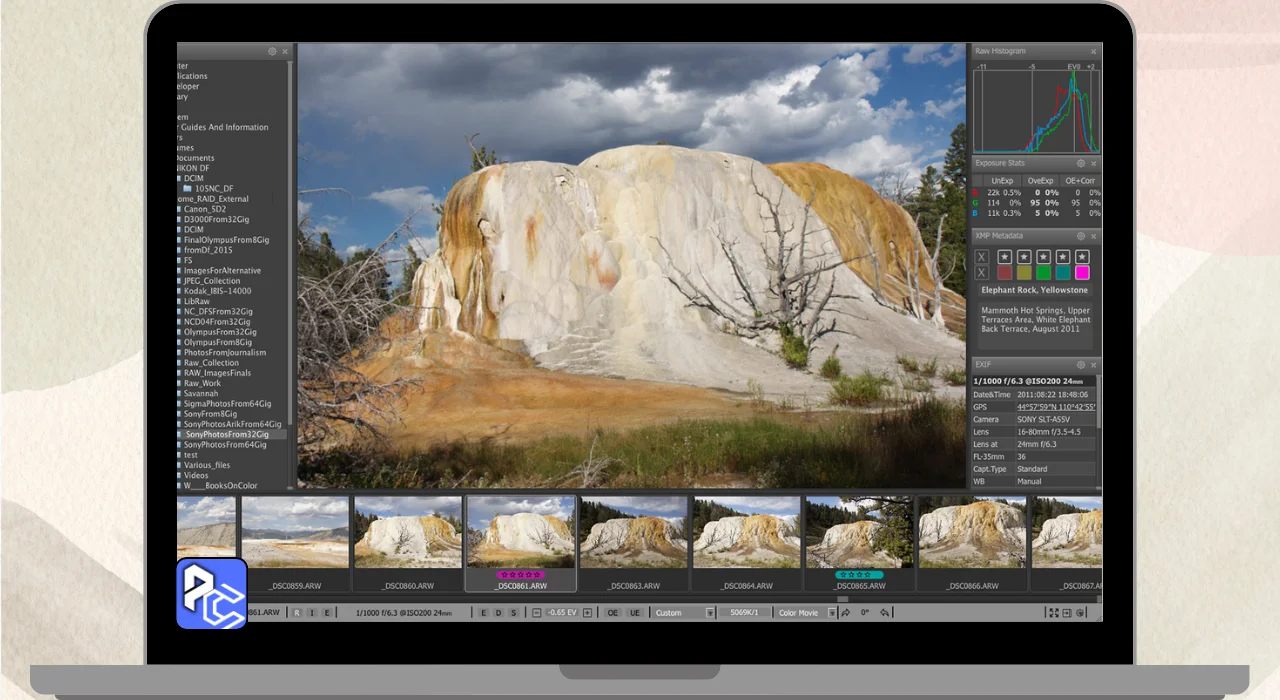The height and width of the screenshot is (700, 1280).
Task: Click GPS coordinates link in EXIF
Action: coord(1055,407)
